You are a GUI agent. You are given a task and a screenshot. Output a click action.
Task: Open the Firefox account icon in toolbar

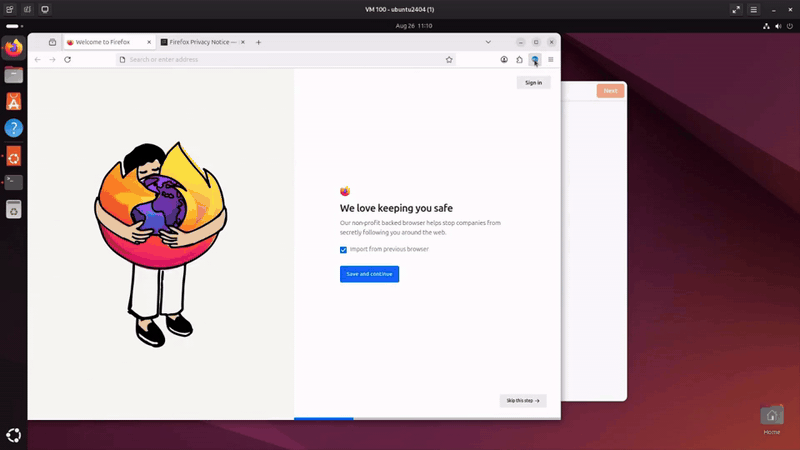[504, 60]
